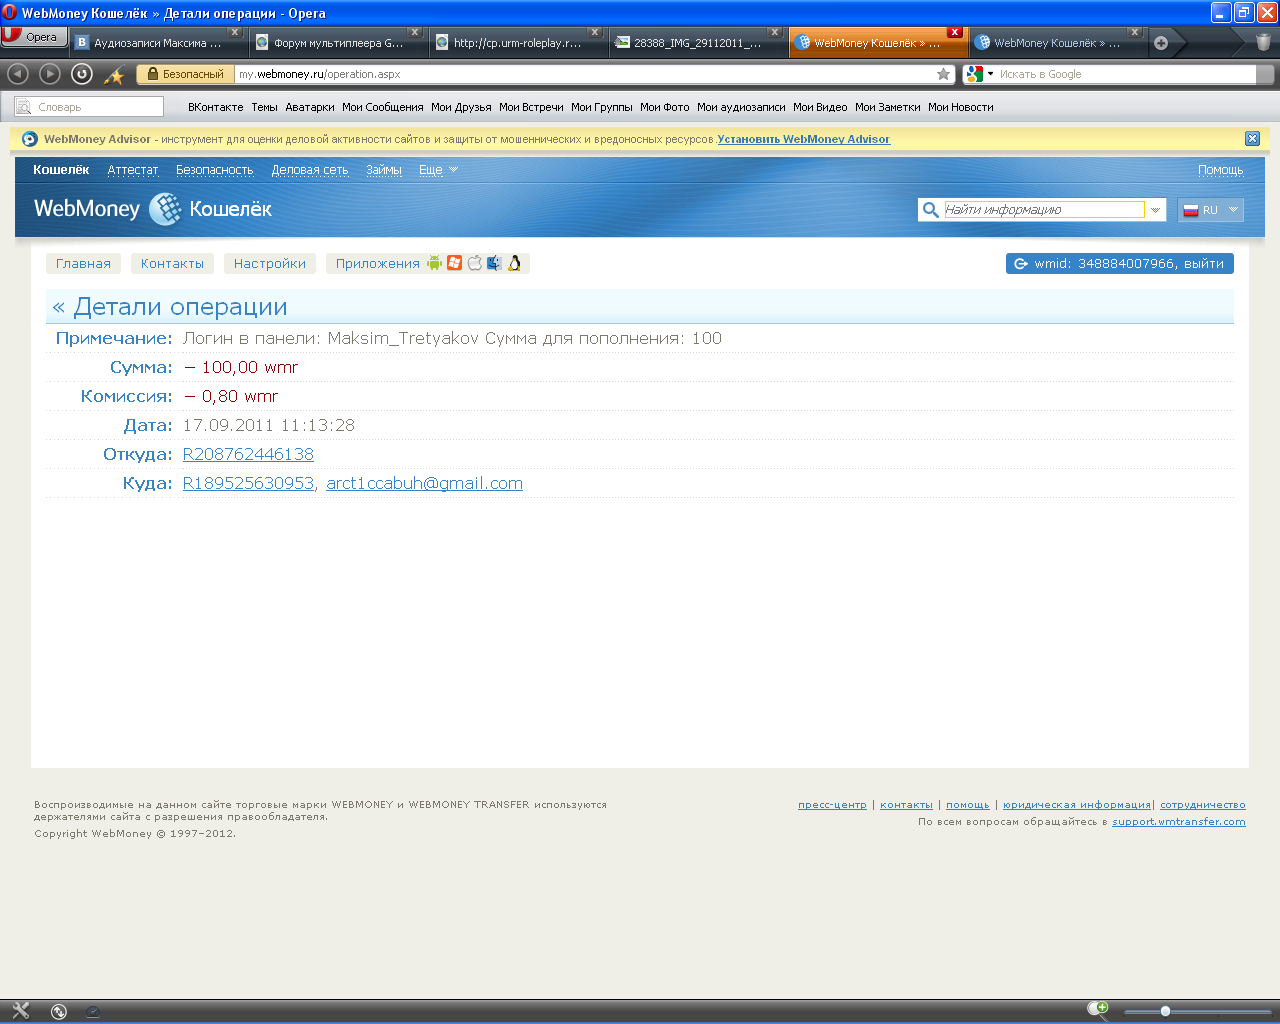
Task: Open a new tab with plus button
Action: tap(1161, 43)
